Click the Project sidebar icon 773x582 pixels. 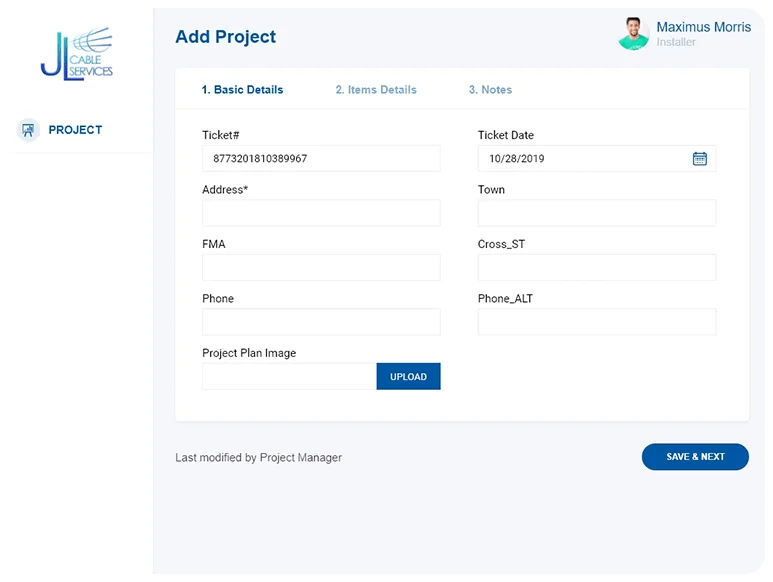pyautogui.click(x=28, y=130)
